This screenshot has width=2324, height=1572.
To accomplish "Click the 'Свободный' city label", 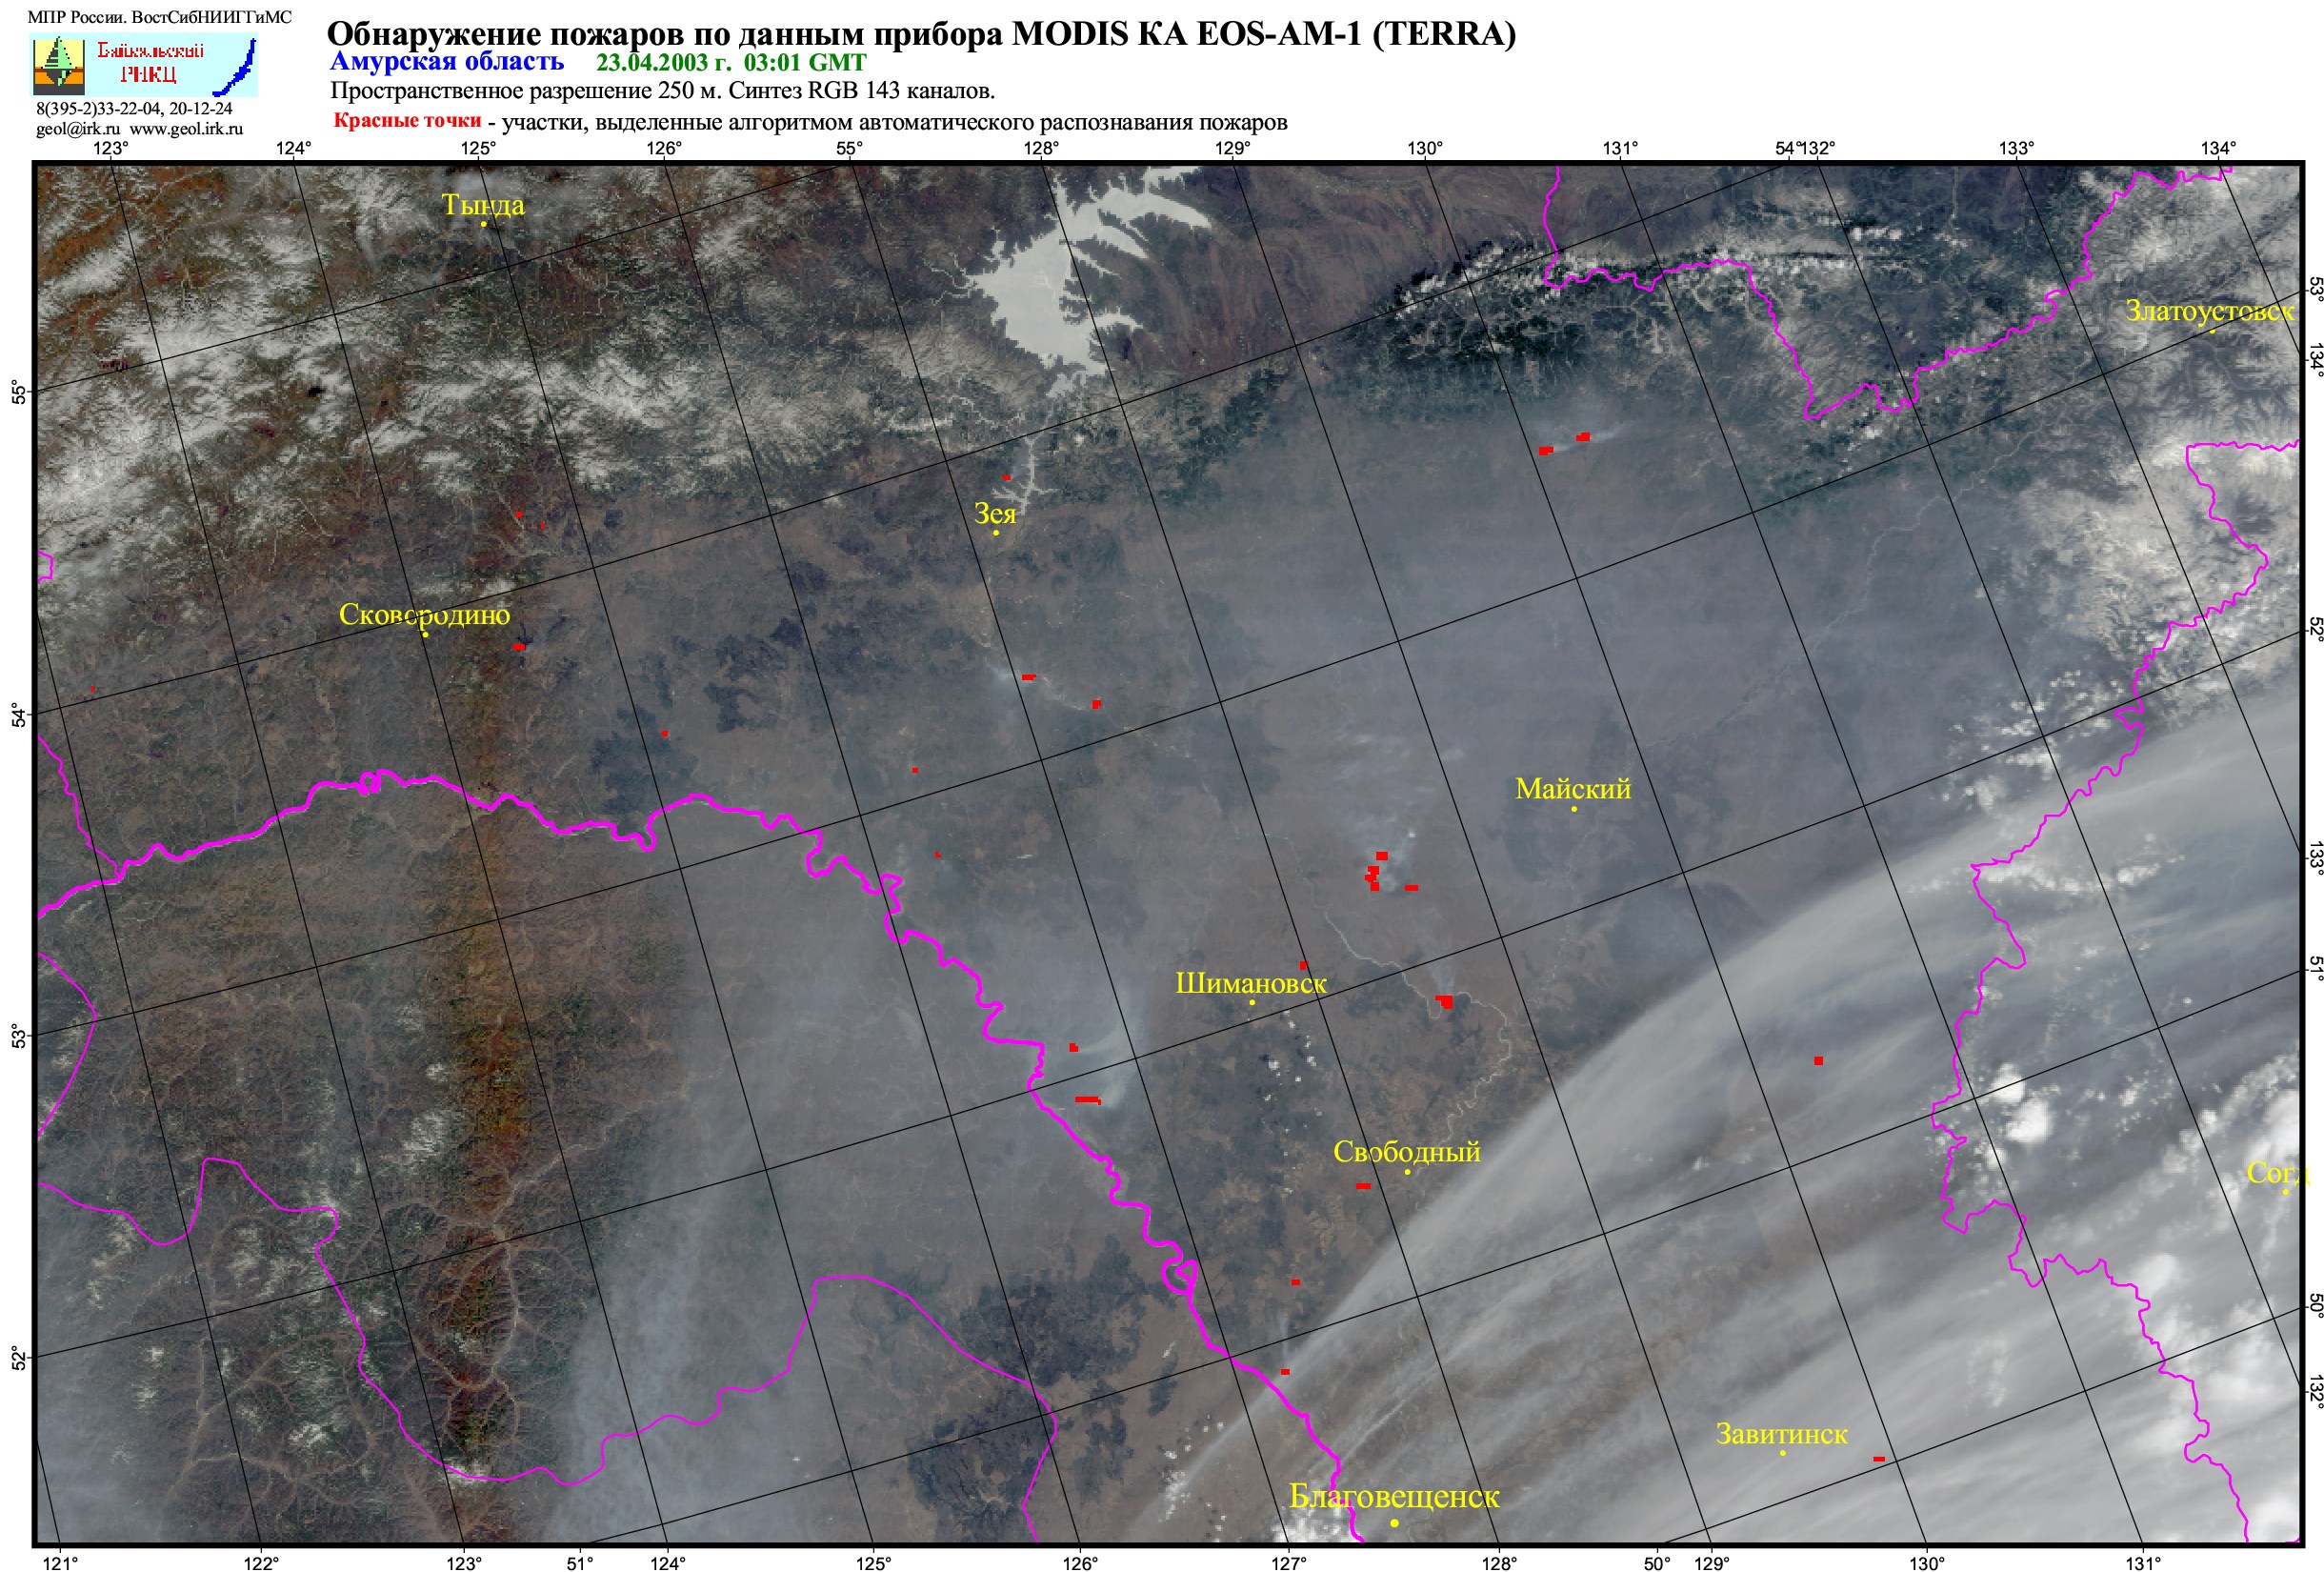I will pyautogui.click(x=1406, y=1152).
